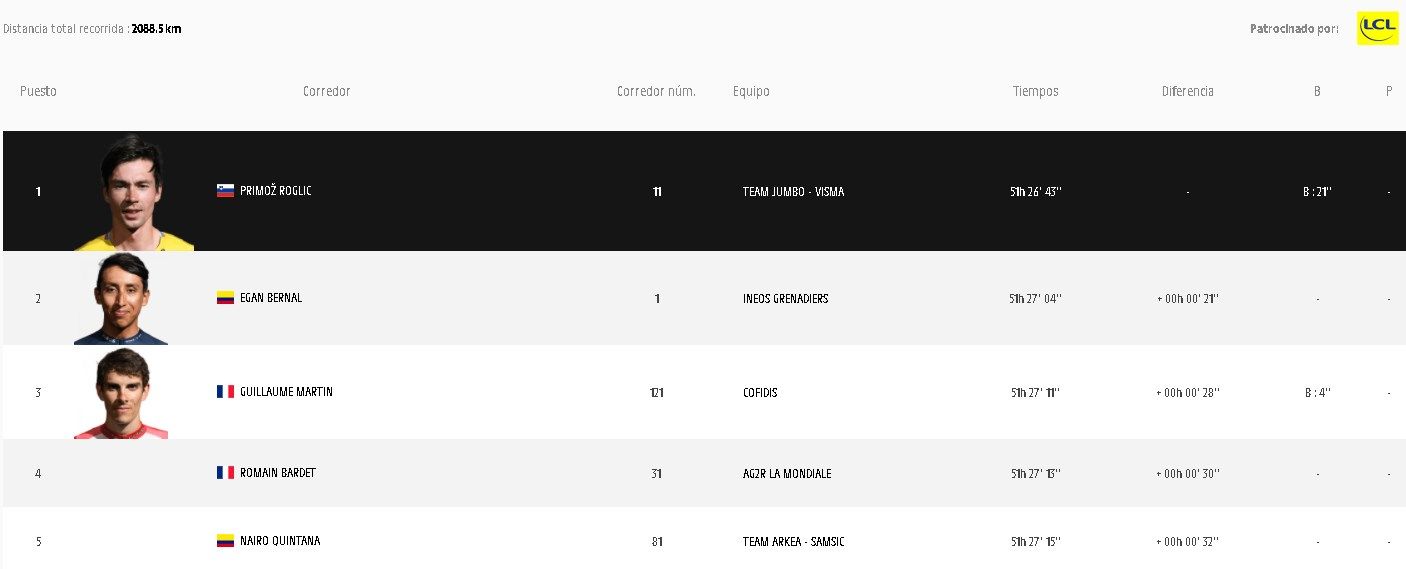Open Guillaume Martin's rider photo
This screenshot has width=1406, height=569.
pyautogui.click(x=121, y=393)
